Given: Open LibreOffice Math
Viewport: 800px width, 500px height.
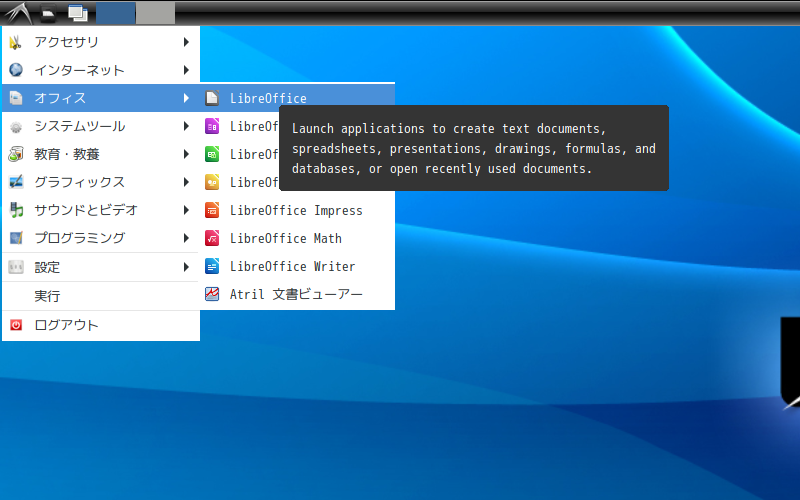Looking at the screenshot, I should coord(285,238).
